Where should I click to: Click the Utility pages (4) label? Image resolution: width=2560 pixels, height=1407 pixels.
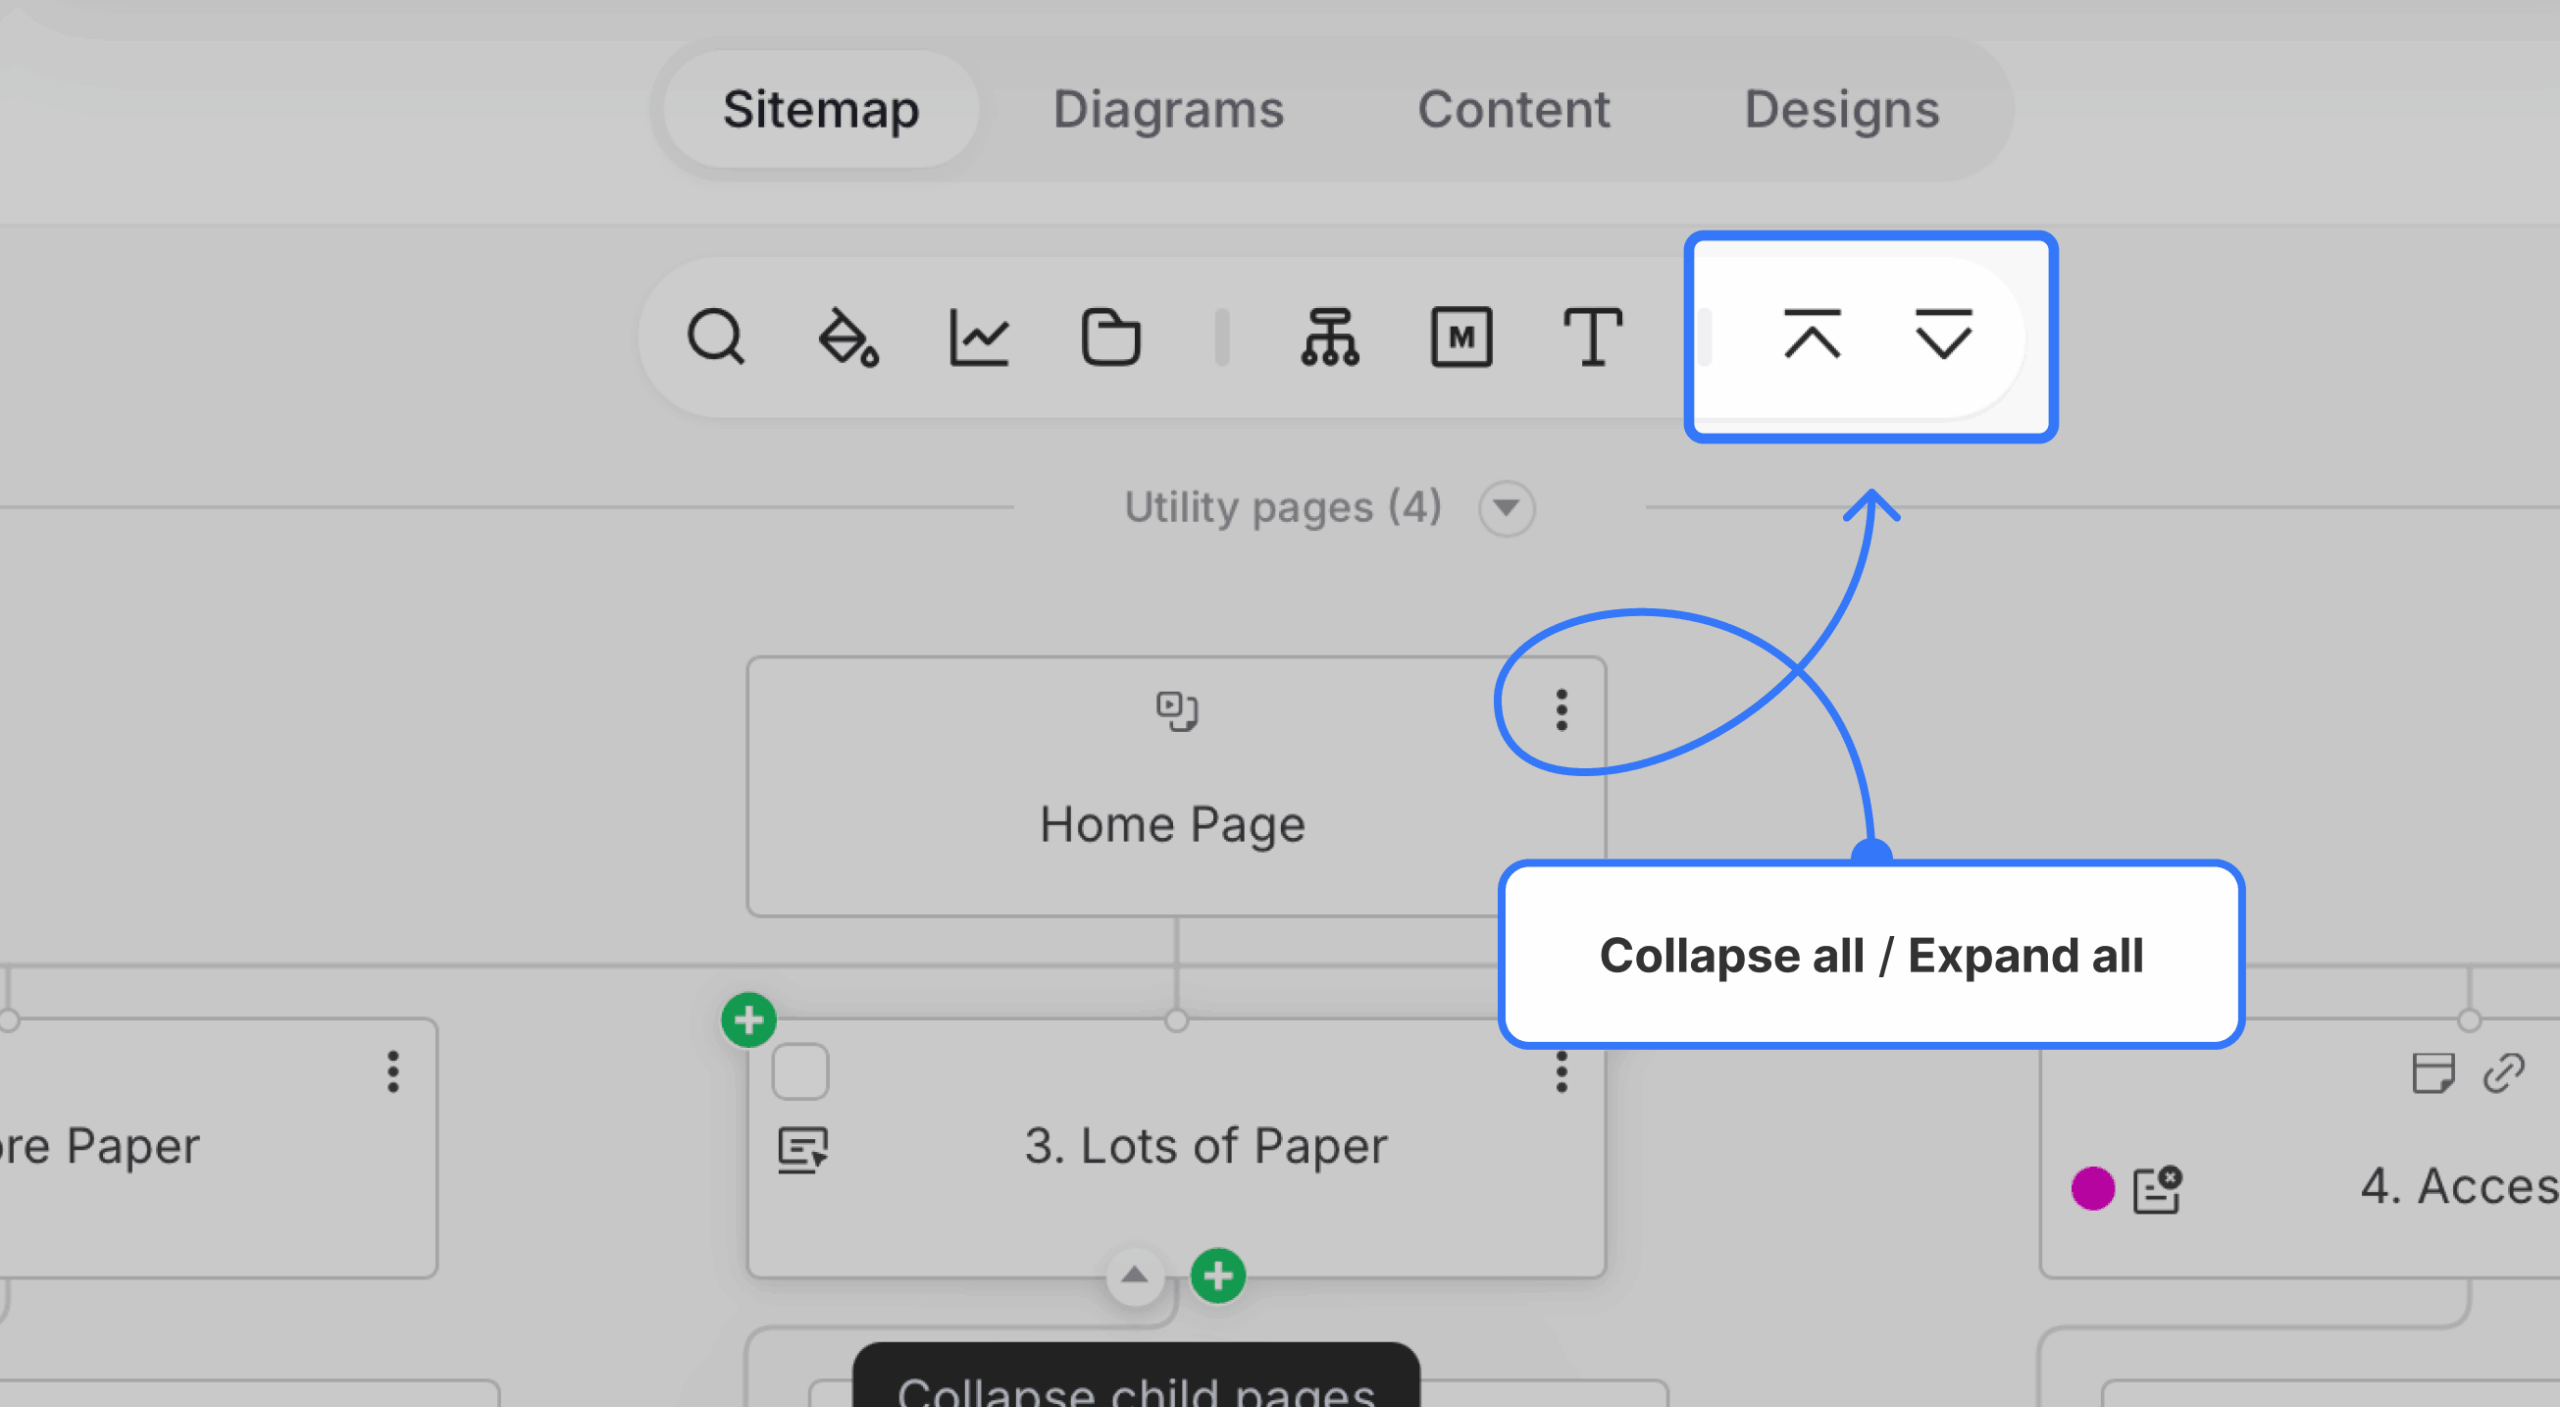(x=1283, y=507)
